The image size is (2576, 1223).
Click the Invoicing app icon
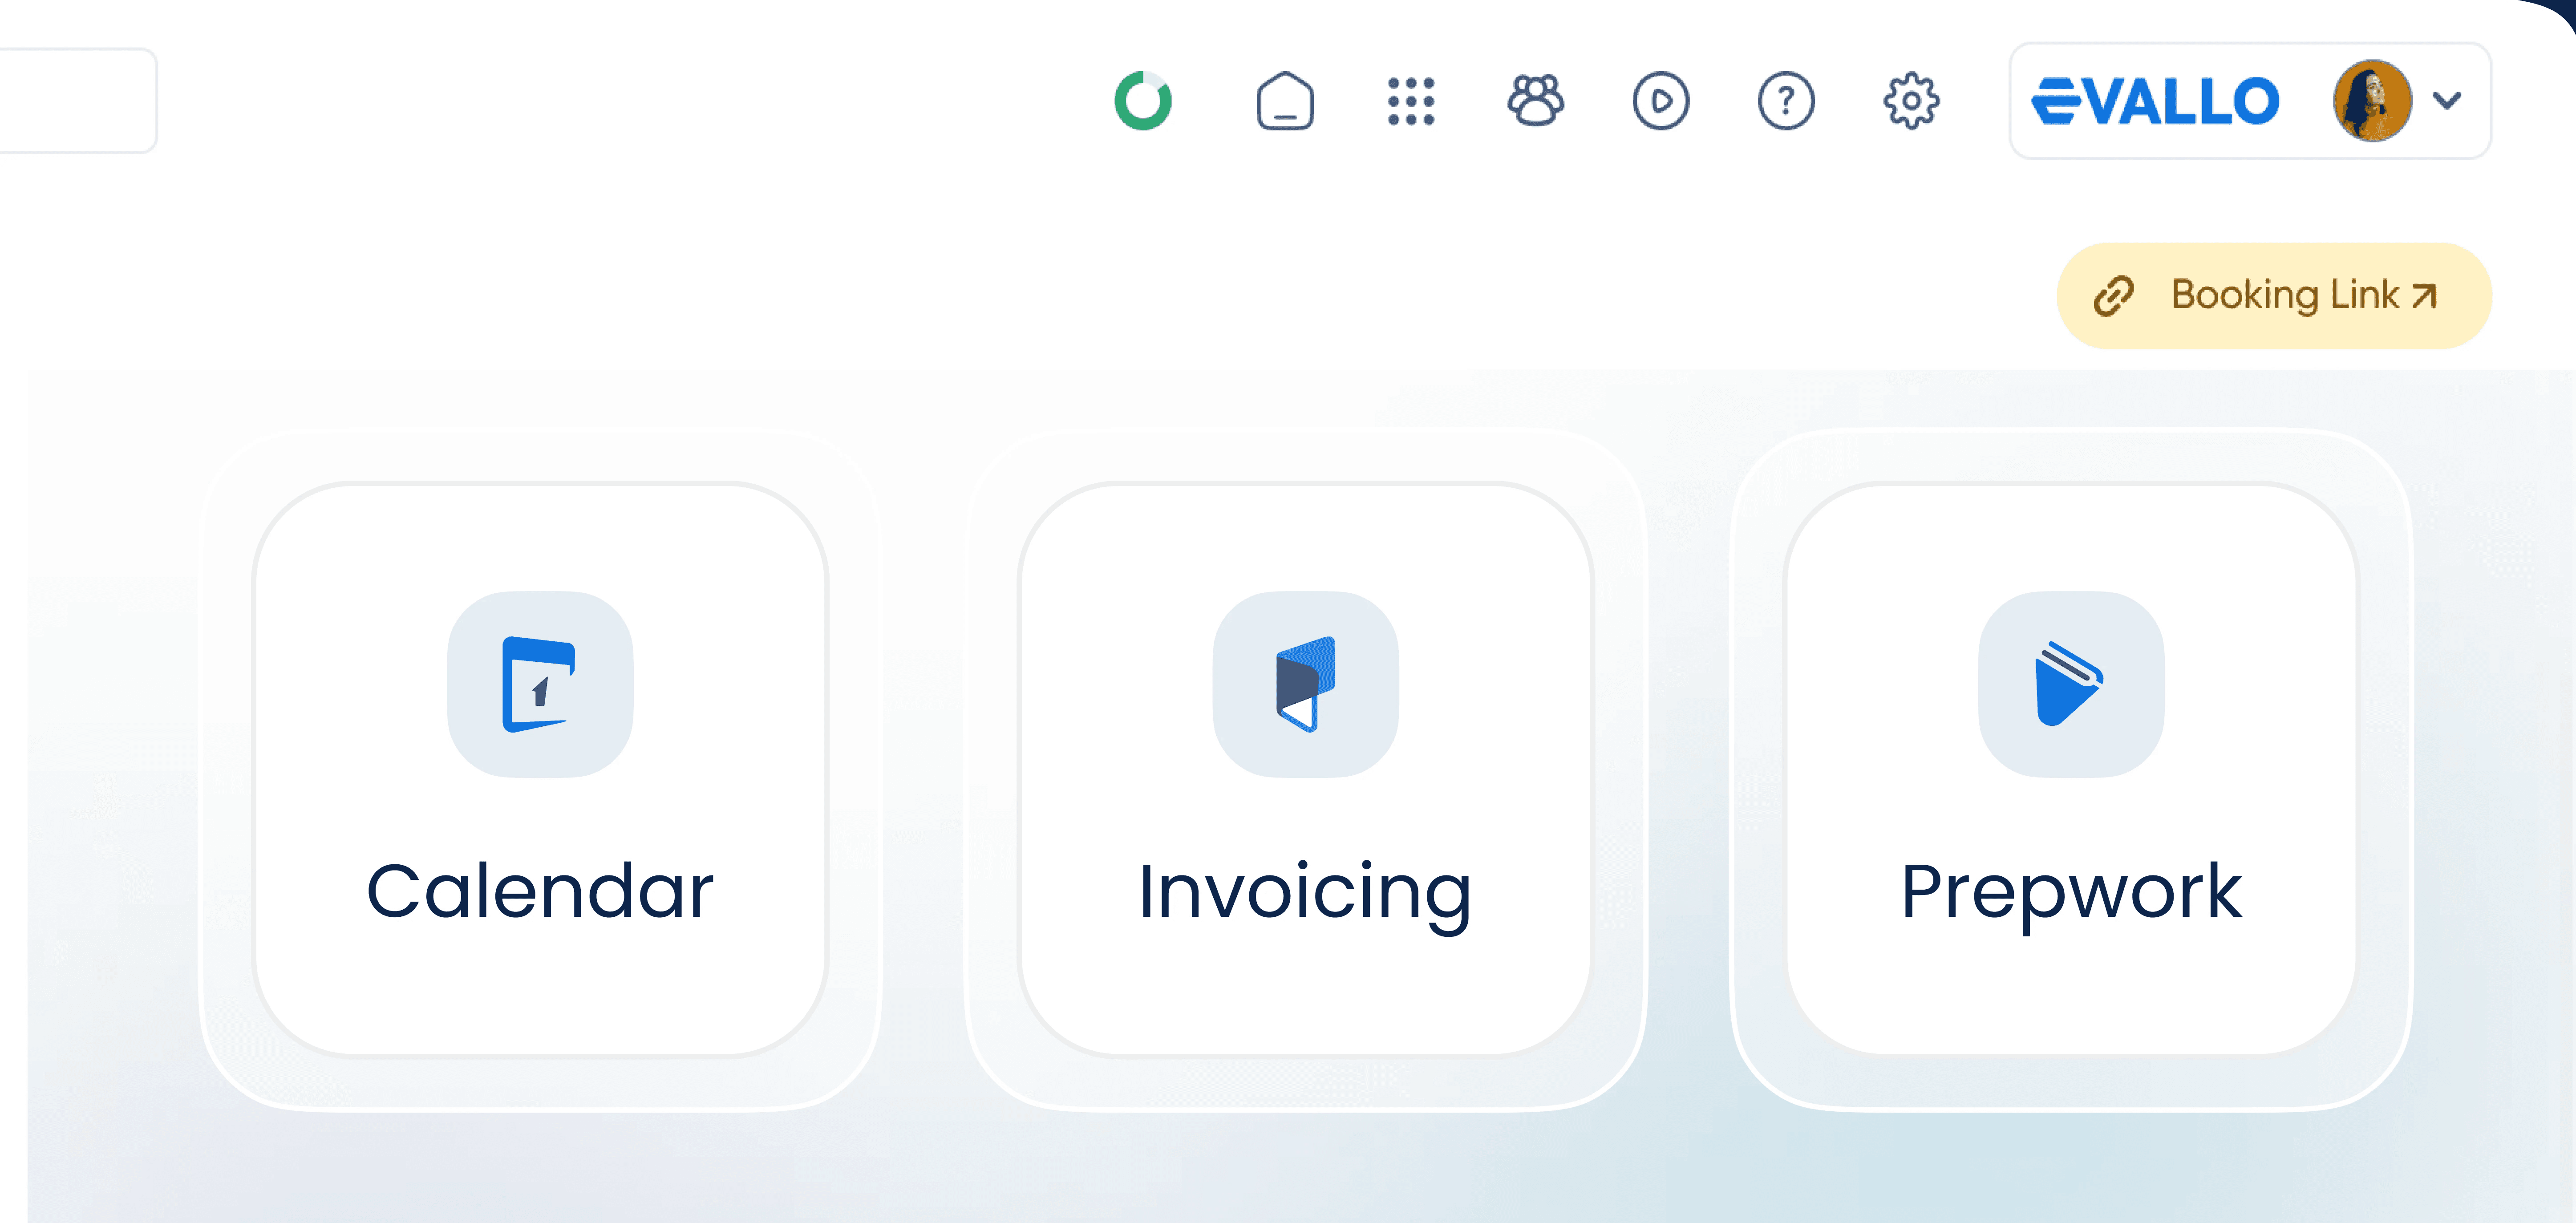pyautogui.click(x=1305, y=684)
